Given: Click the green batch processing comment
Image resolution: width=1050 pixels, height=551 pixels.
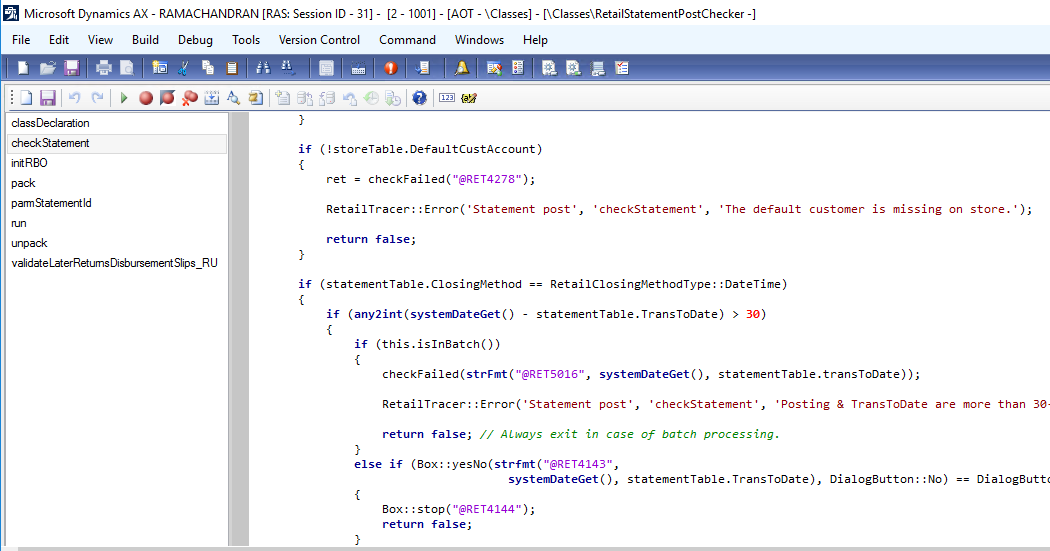Looking at the screenshot, I should [x=629, y=434].
